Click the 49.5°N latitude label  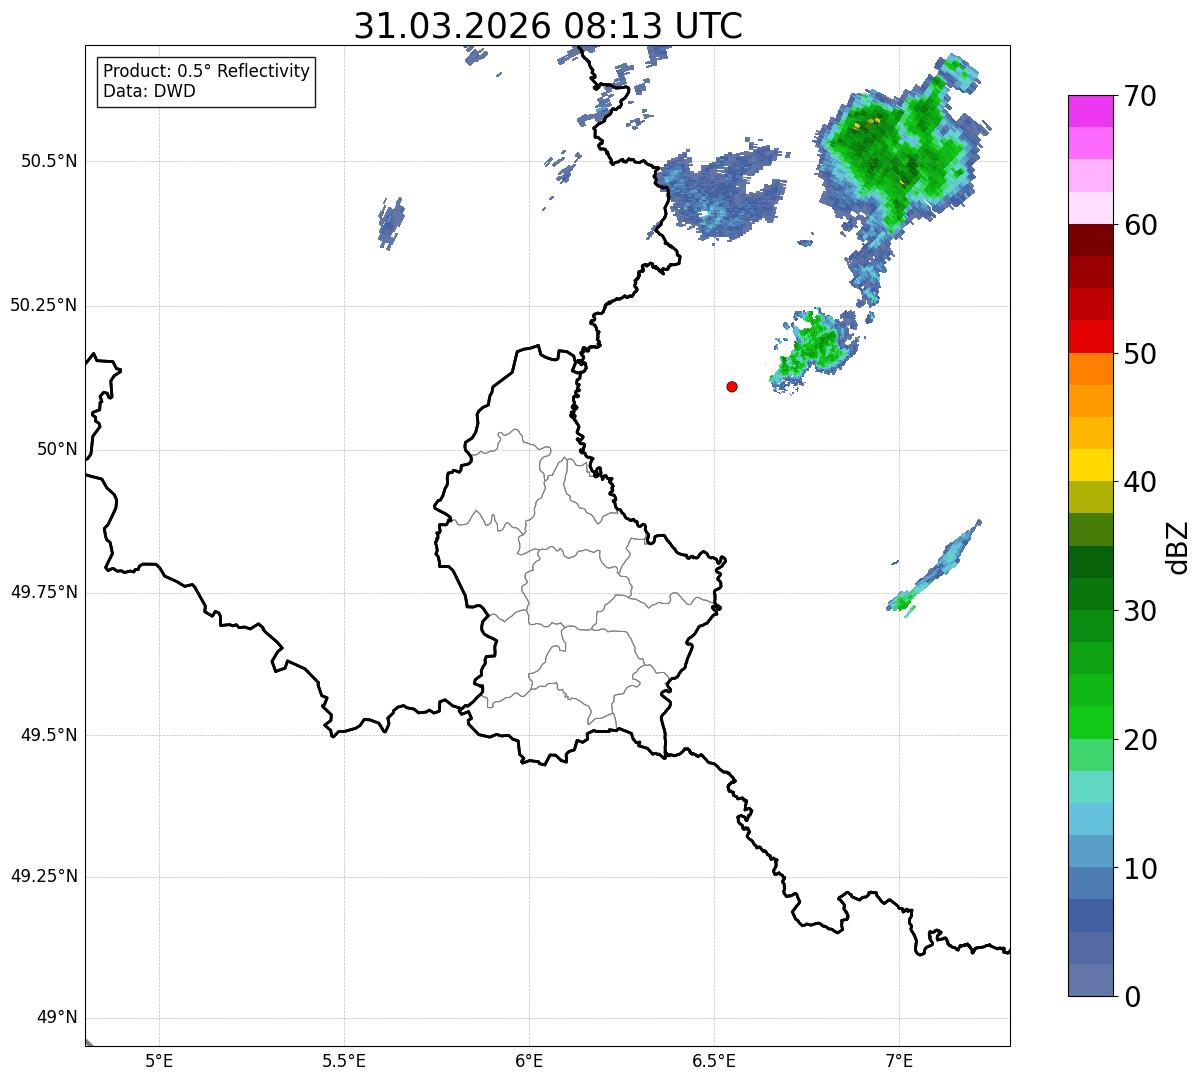tap(49, 735)
